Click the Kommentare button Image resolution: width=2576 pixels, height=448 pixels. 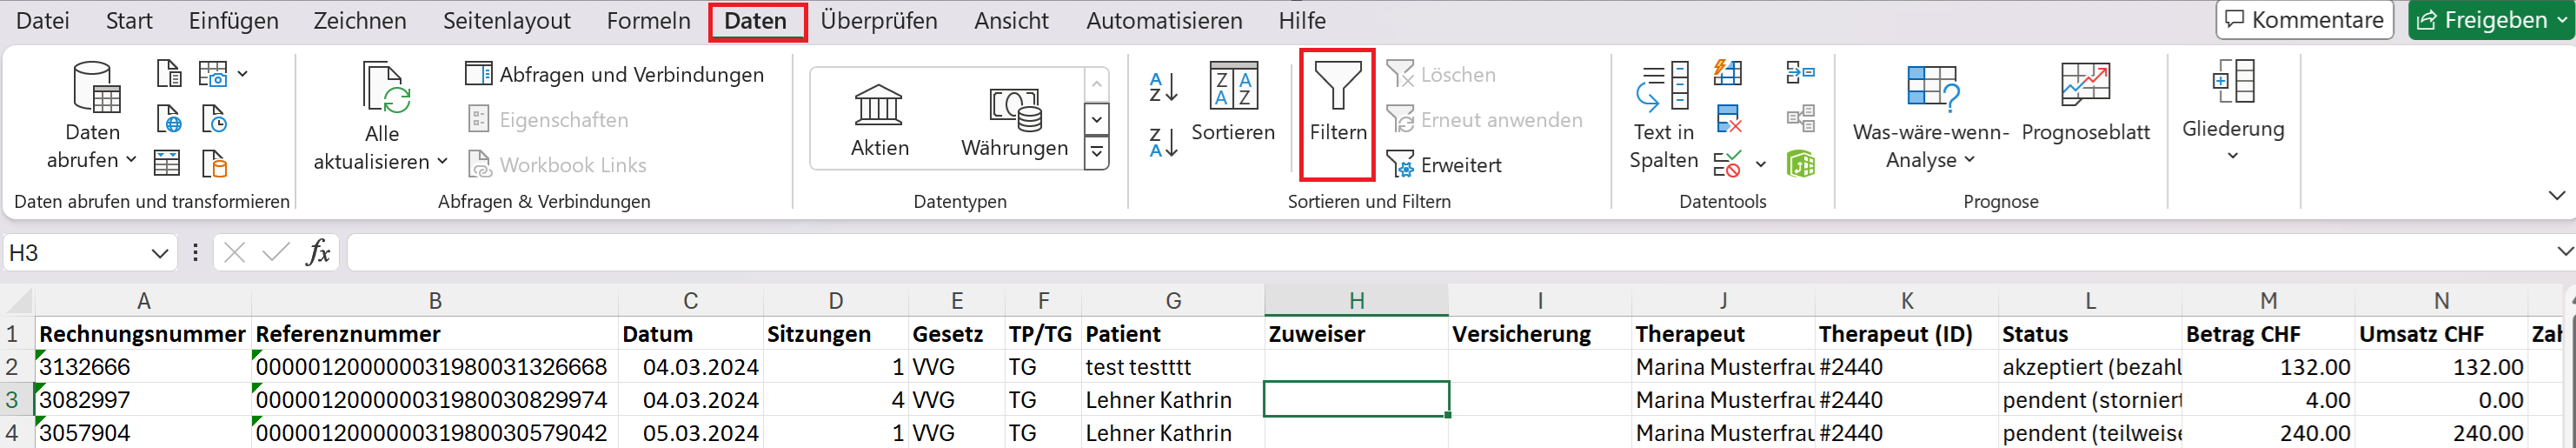point(2303,20)
